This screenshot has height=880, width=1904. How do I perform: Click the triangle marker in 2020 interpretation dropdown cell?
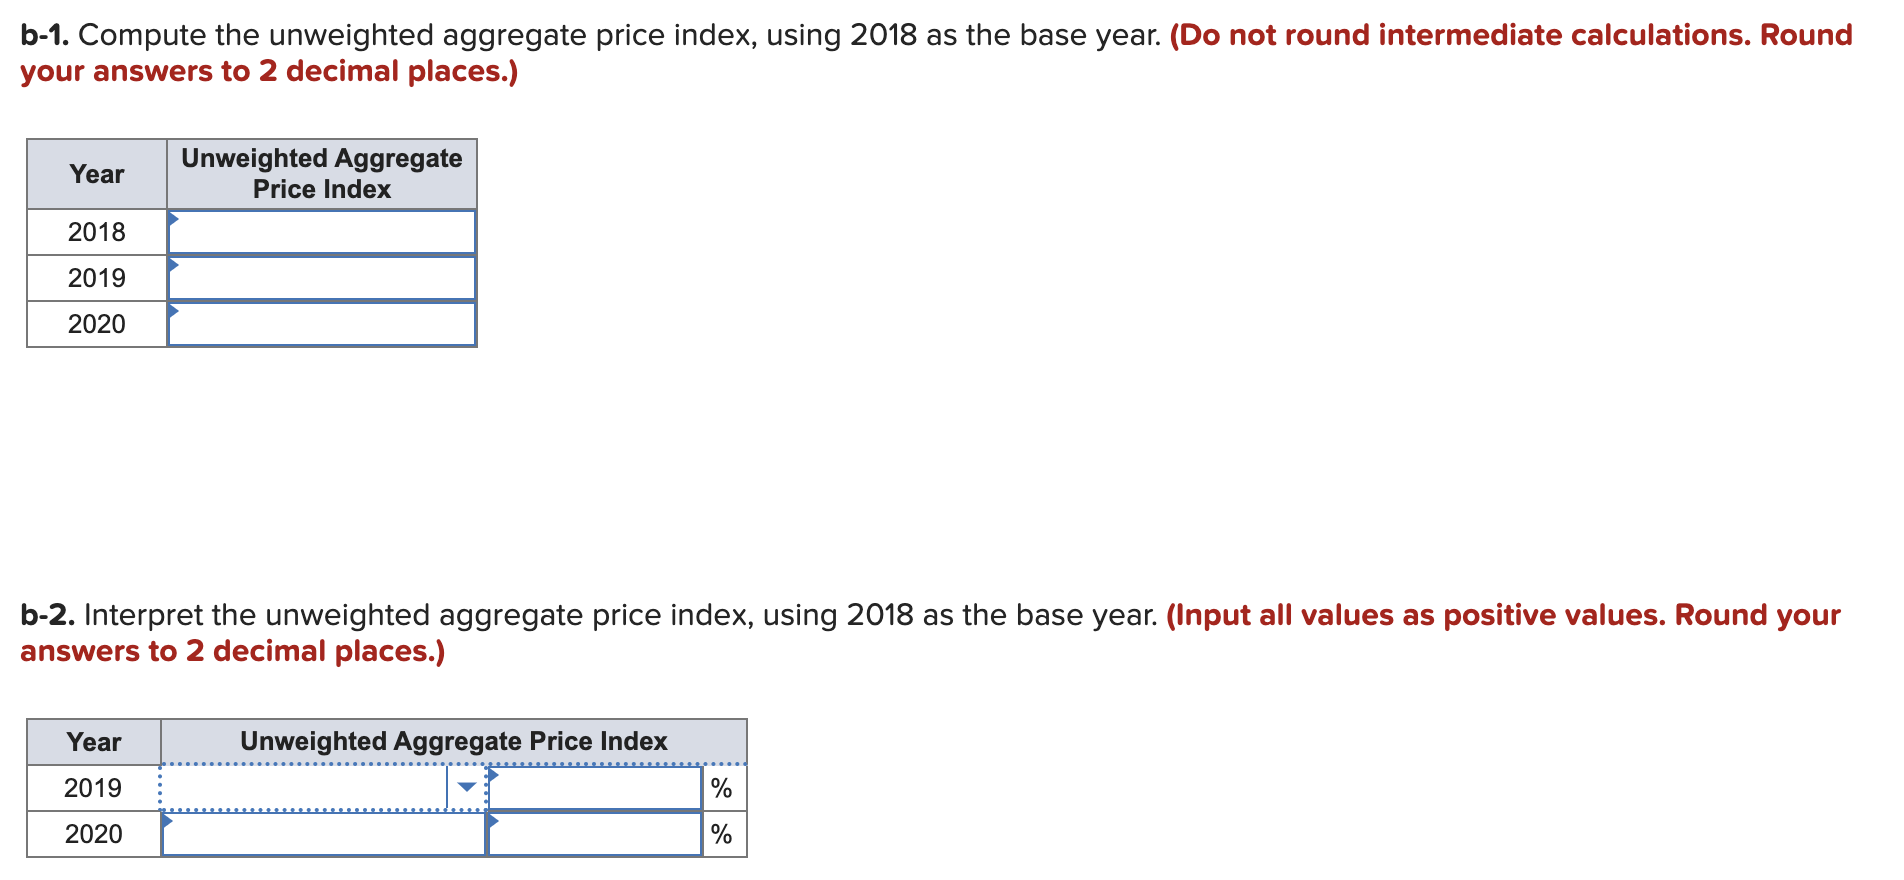pyautogui.click(x=168, y=820)
